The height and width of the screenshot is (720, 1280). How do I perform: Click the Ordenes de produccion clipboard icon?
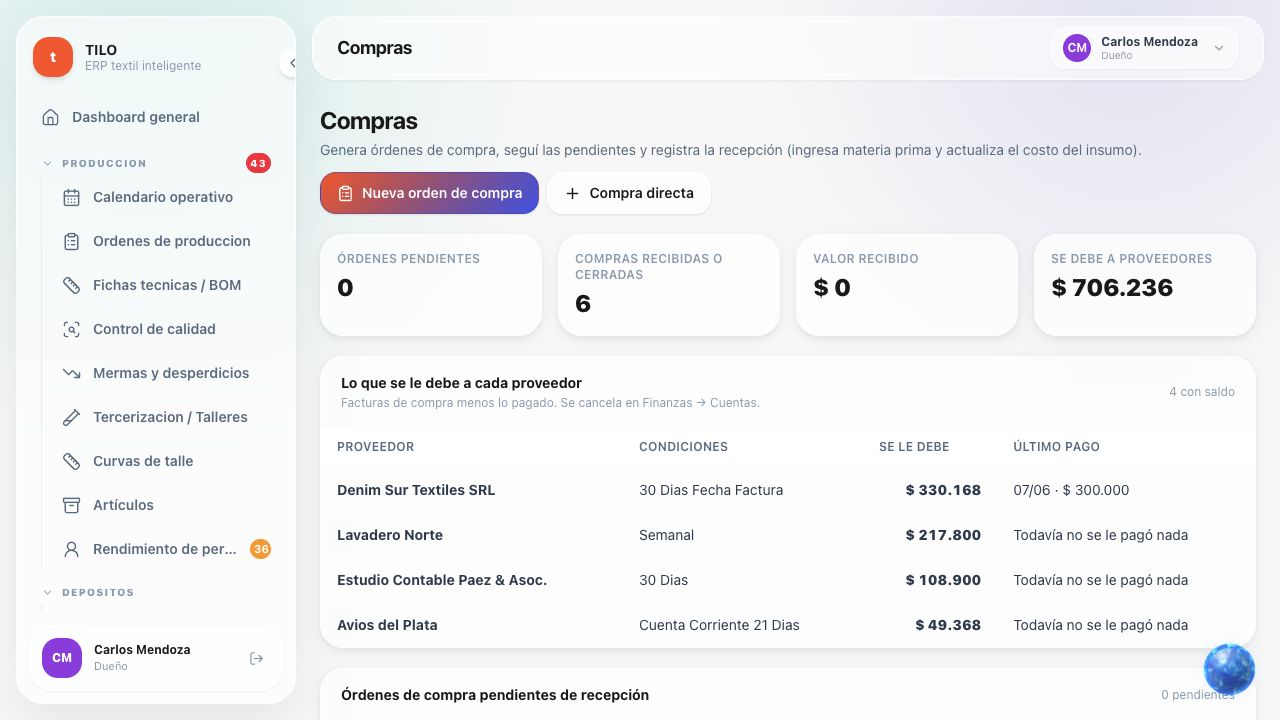71,241
